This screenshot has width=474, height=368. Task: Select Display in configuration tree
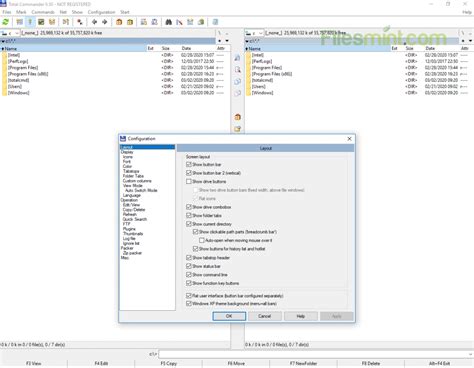pos(127,152)
